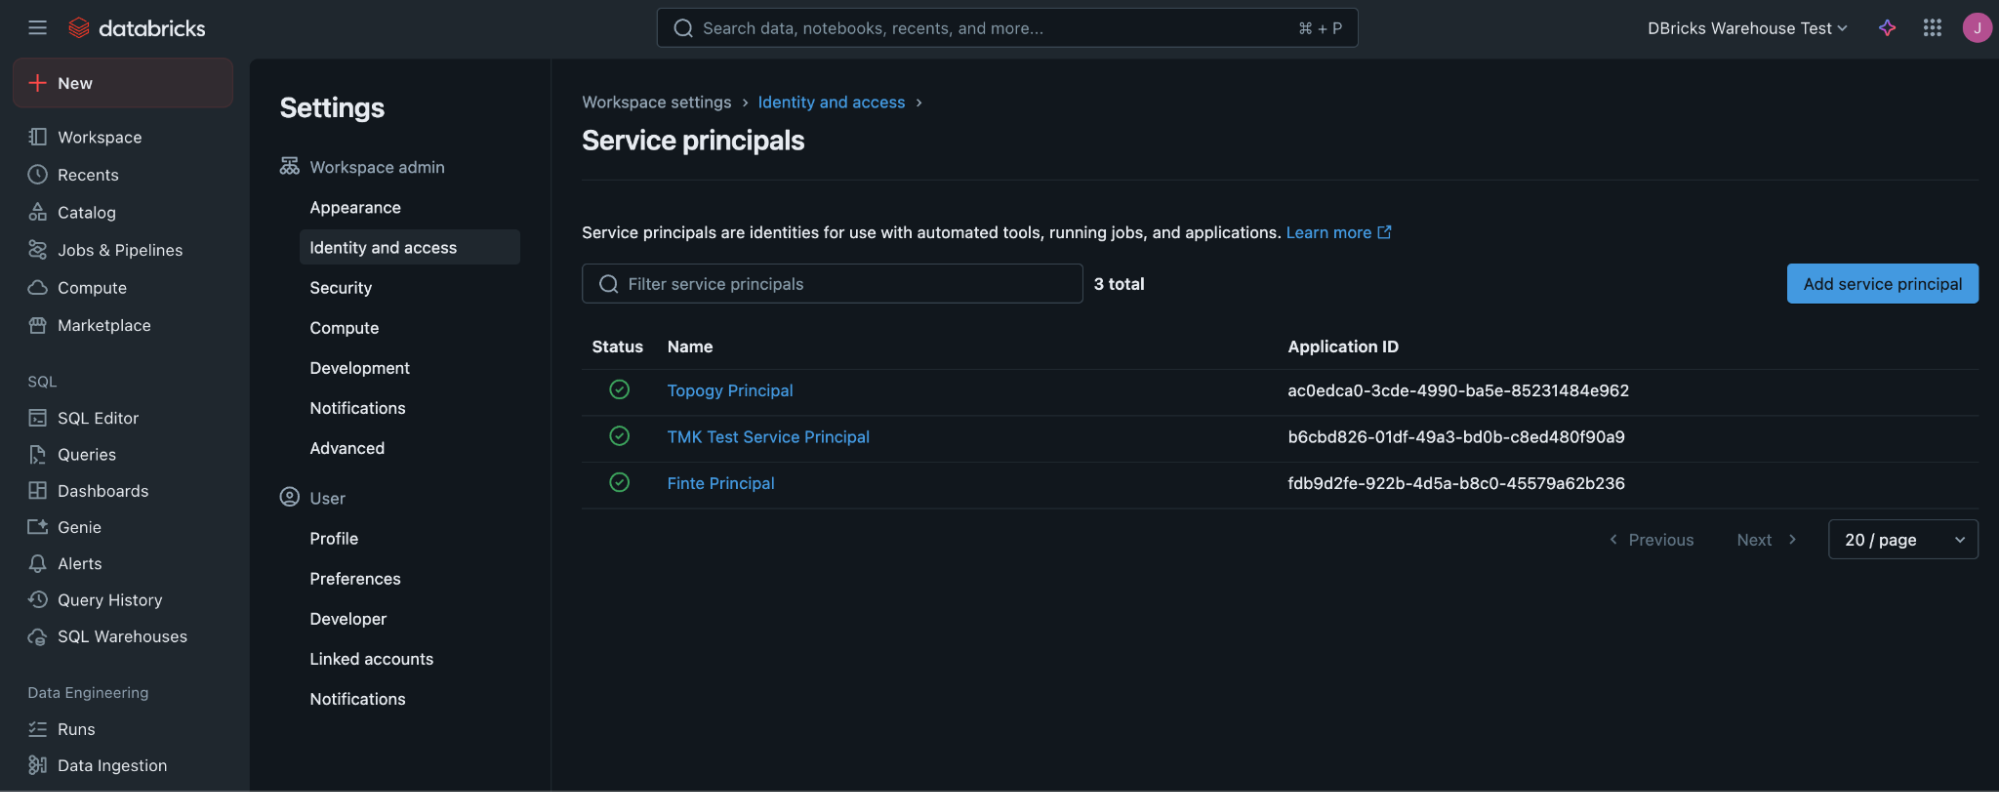Screen dimensions: 1999x792
Task: Click the Application ID starting with b6cbd826
Action: point(1456,437)
